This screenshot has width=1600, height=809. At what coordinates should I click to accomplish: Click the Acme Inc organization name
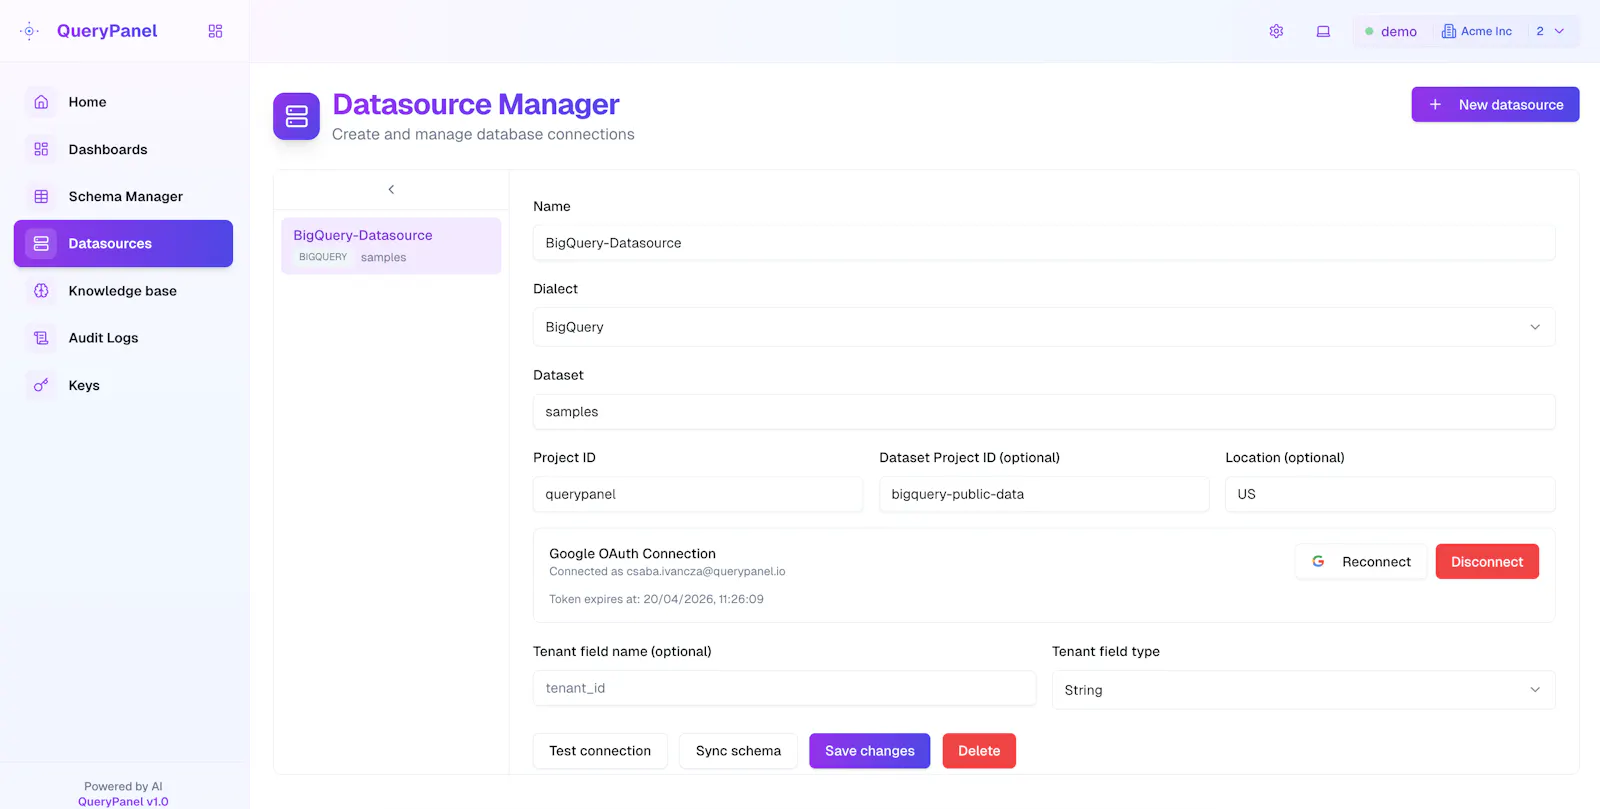pyautogui.click(x=1486, y=31)
